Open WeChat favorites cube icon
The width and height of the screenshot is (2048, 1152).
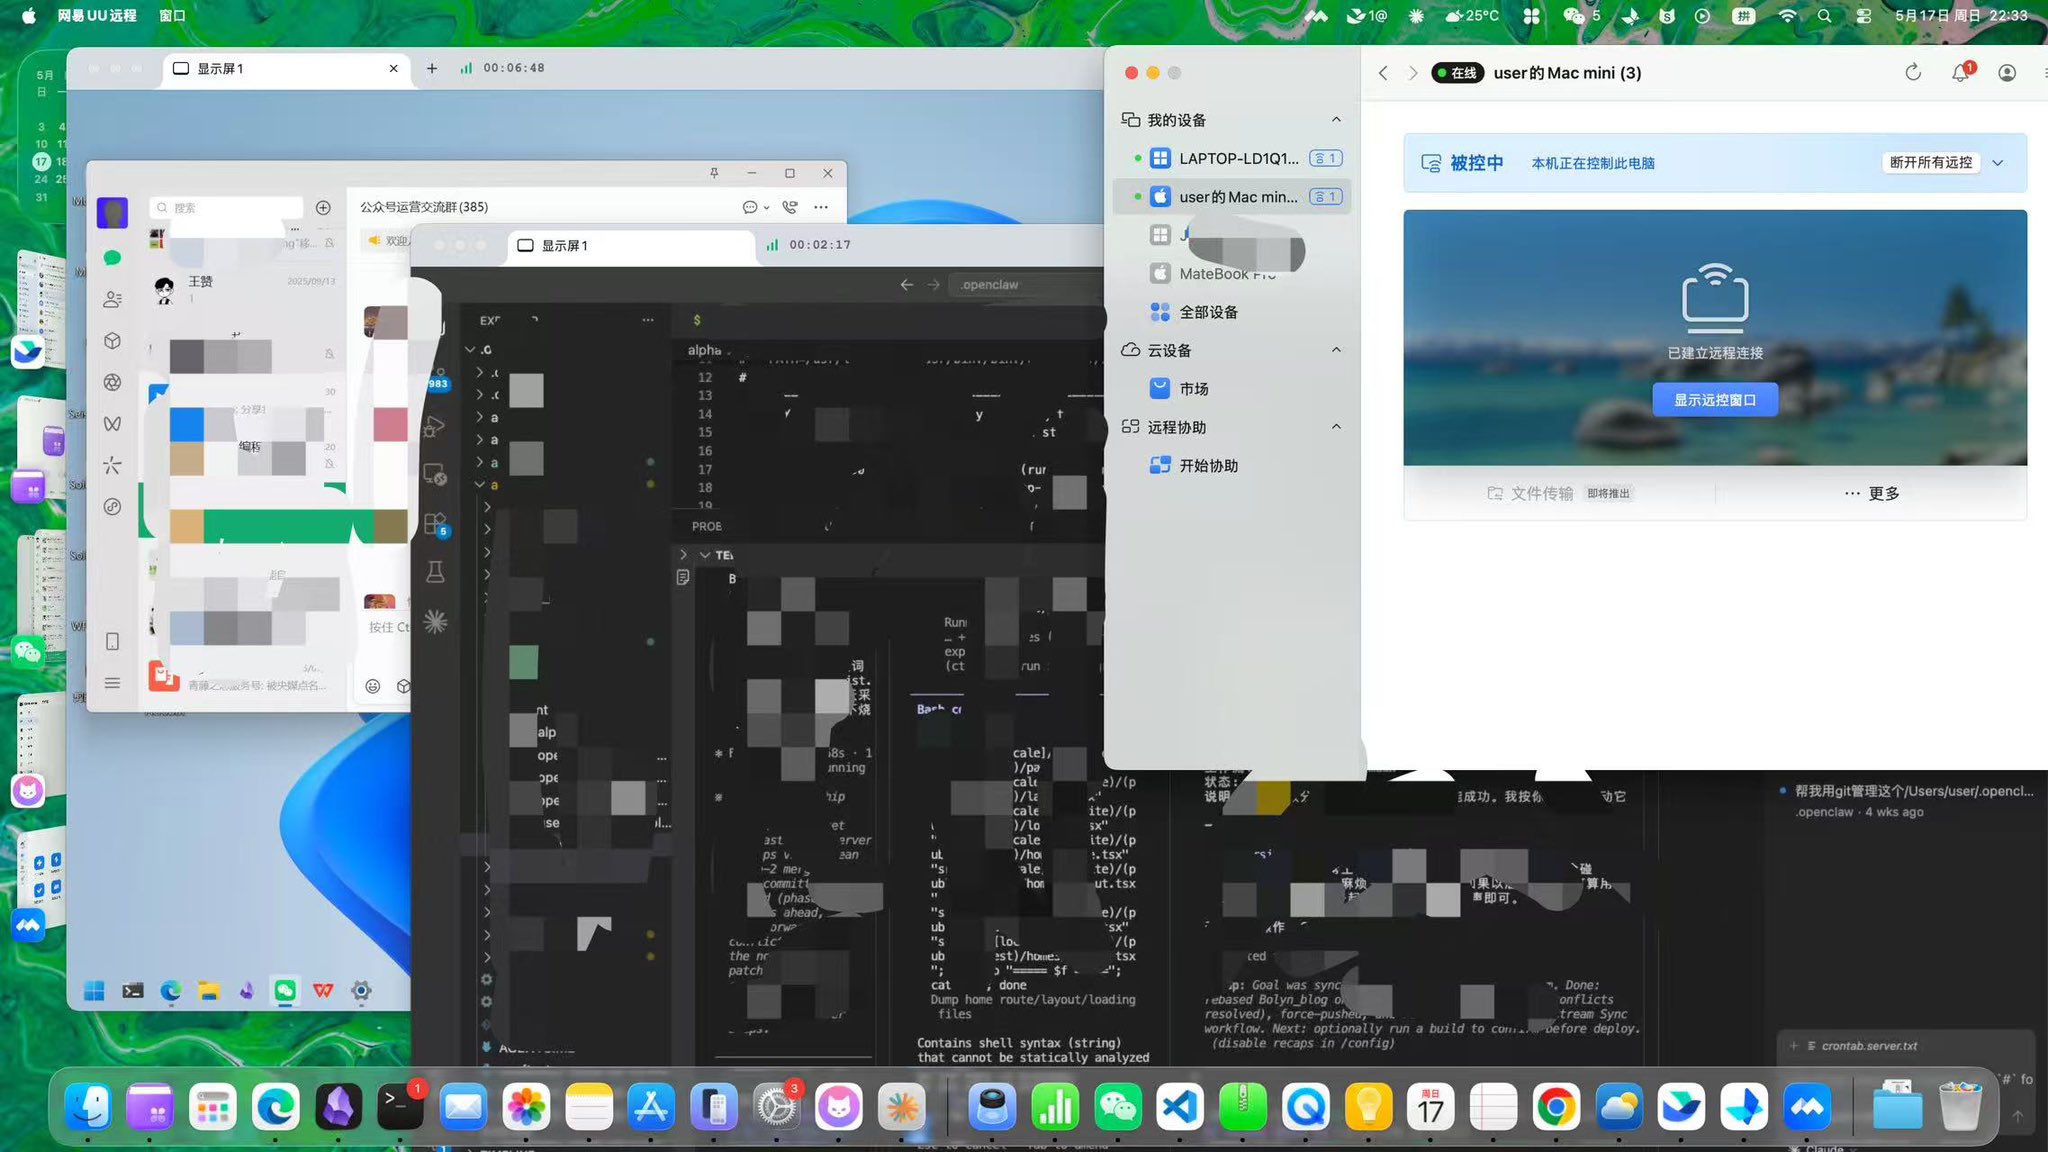pos(112,341)
